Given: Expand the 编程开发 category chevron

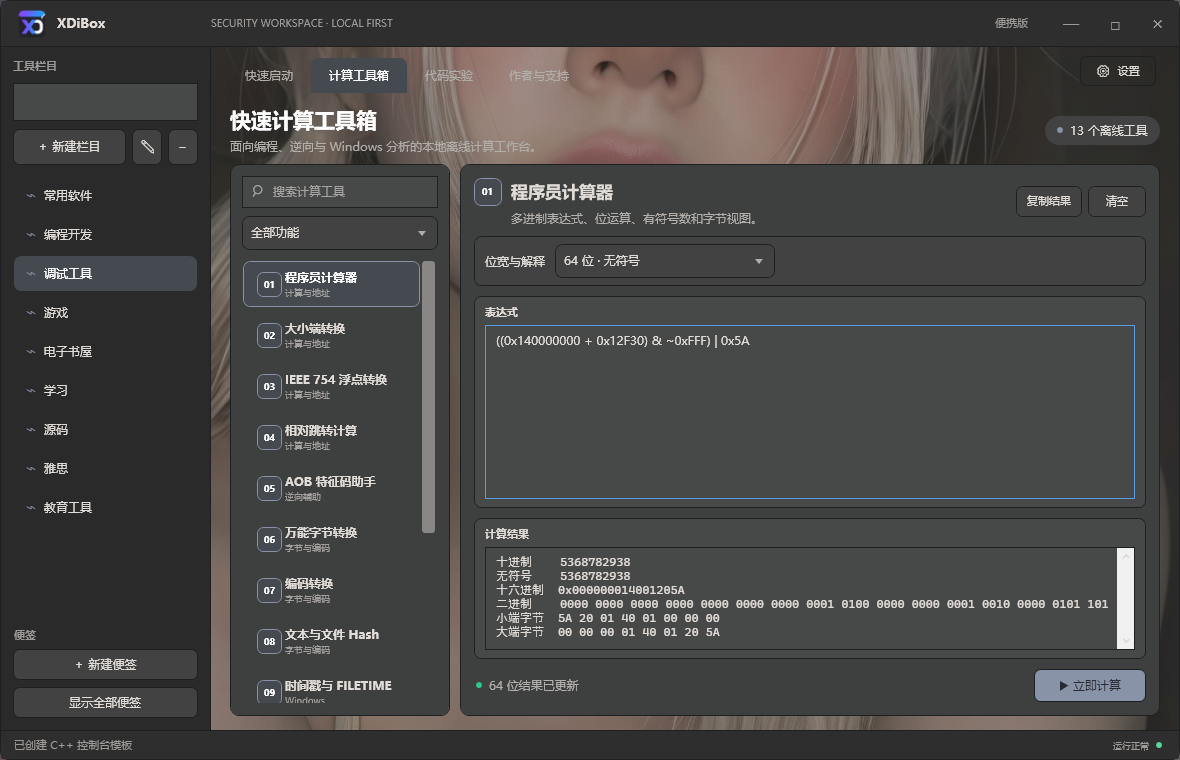Looking at the screenshot, I should (x=31, y=235).
